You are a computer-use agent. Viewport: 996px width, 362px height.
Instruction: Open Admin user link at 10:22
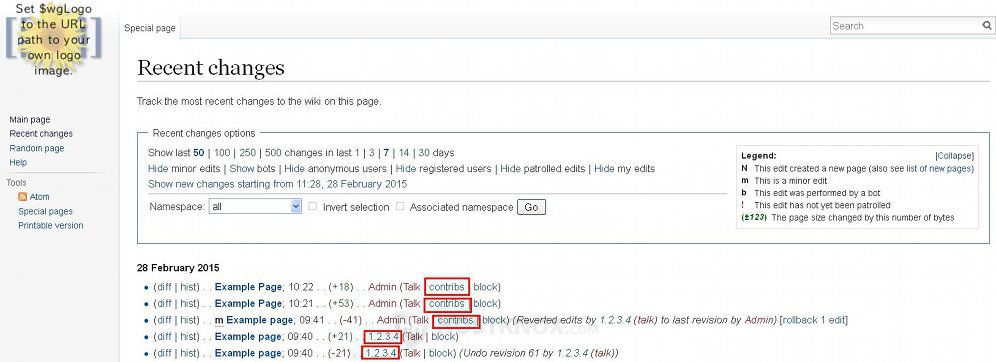(x=382, y=287)
